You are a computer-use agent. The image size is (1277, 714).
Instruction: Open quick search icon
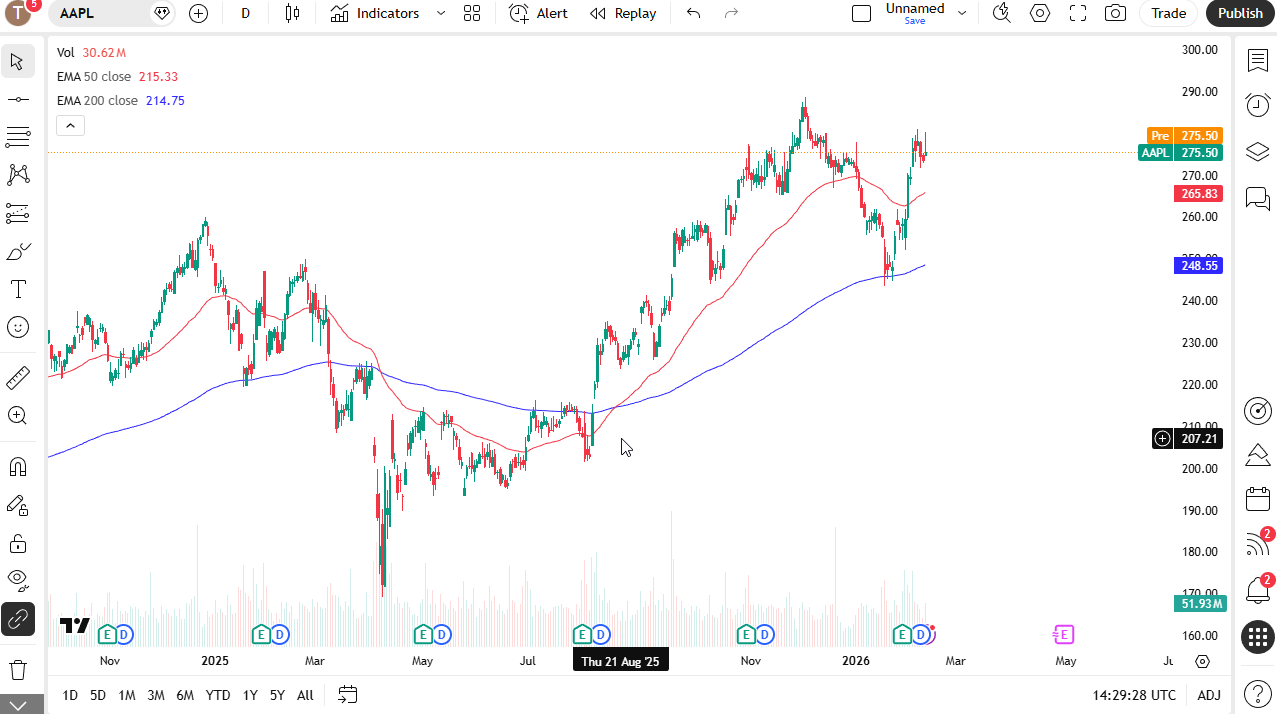click(x=1001, y=13)
